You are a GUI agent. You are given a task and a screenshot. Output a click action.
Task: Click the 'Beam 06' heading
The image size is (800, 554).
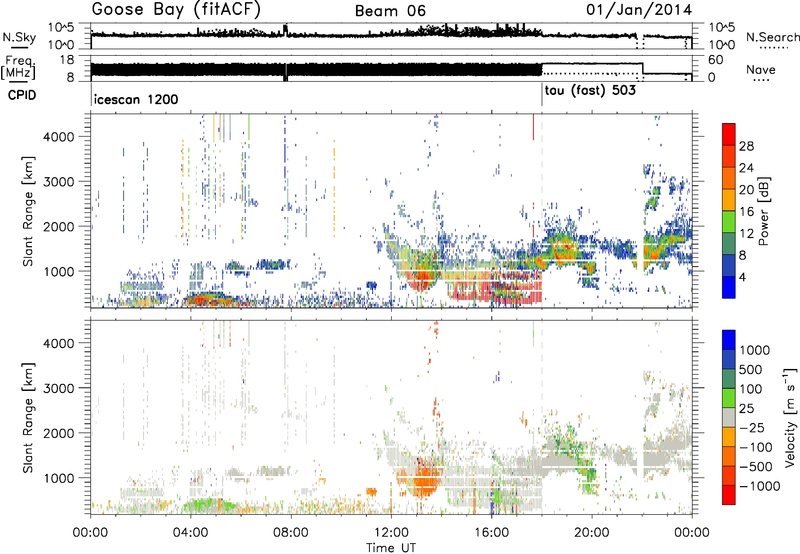pyautogui.click(x=390, y=11)
